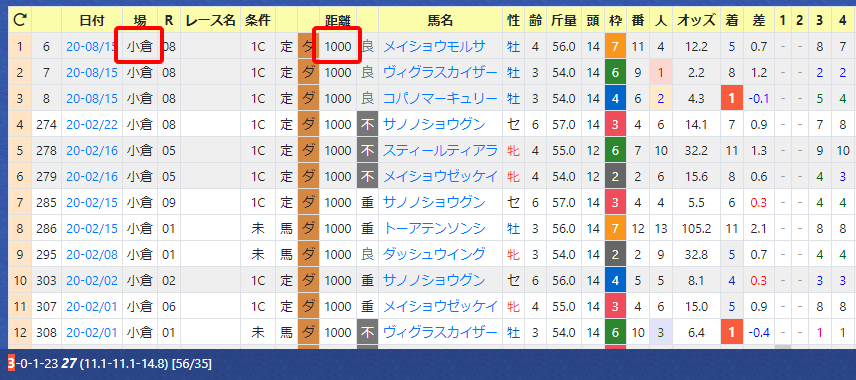Click the 着 column header
856x380 pixels.
click(732, 21)
